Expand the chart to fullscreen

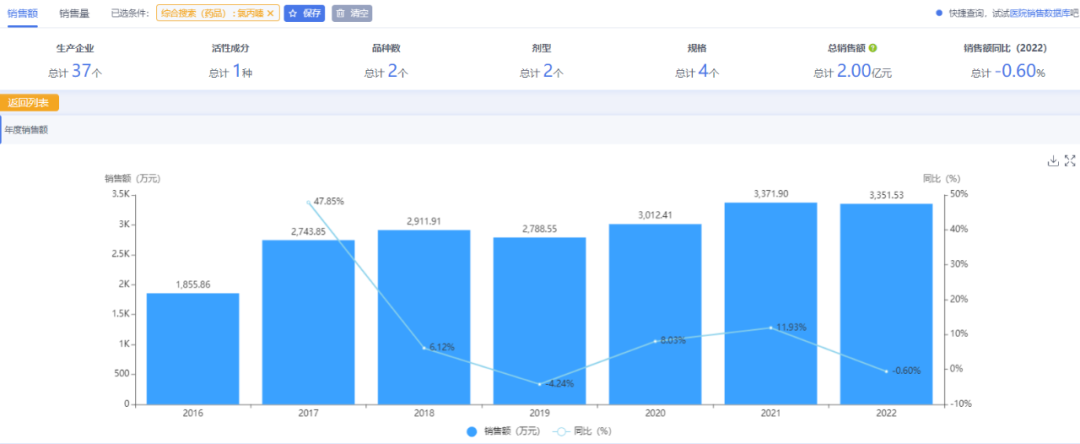pyautogui.click(x=1069, y=161)
